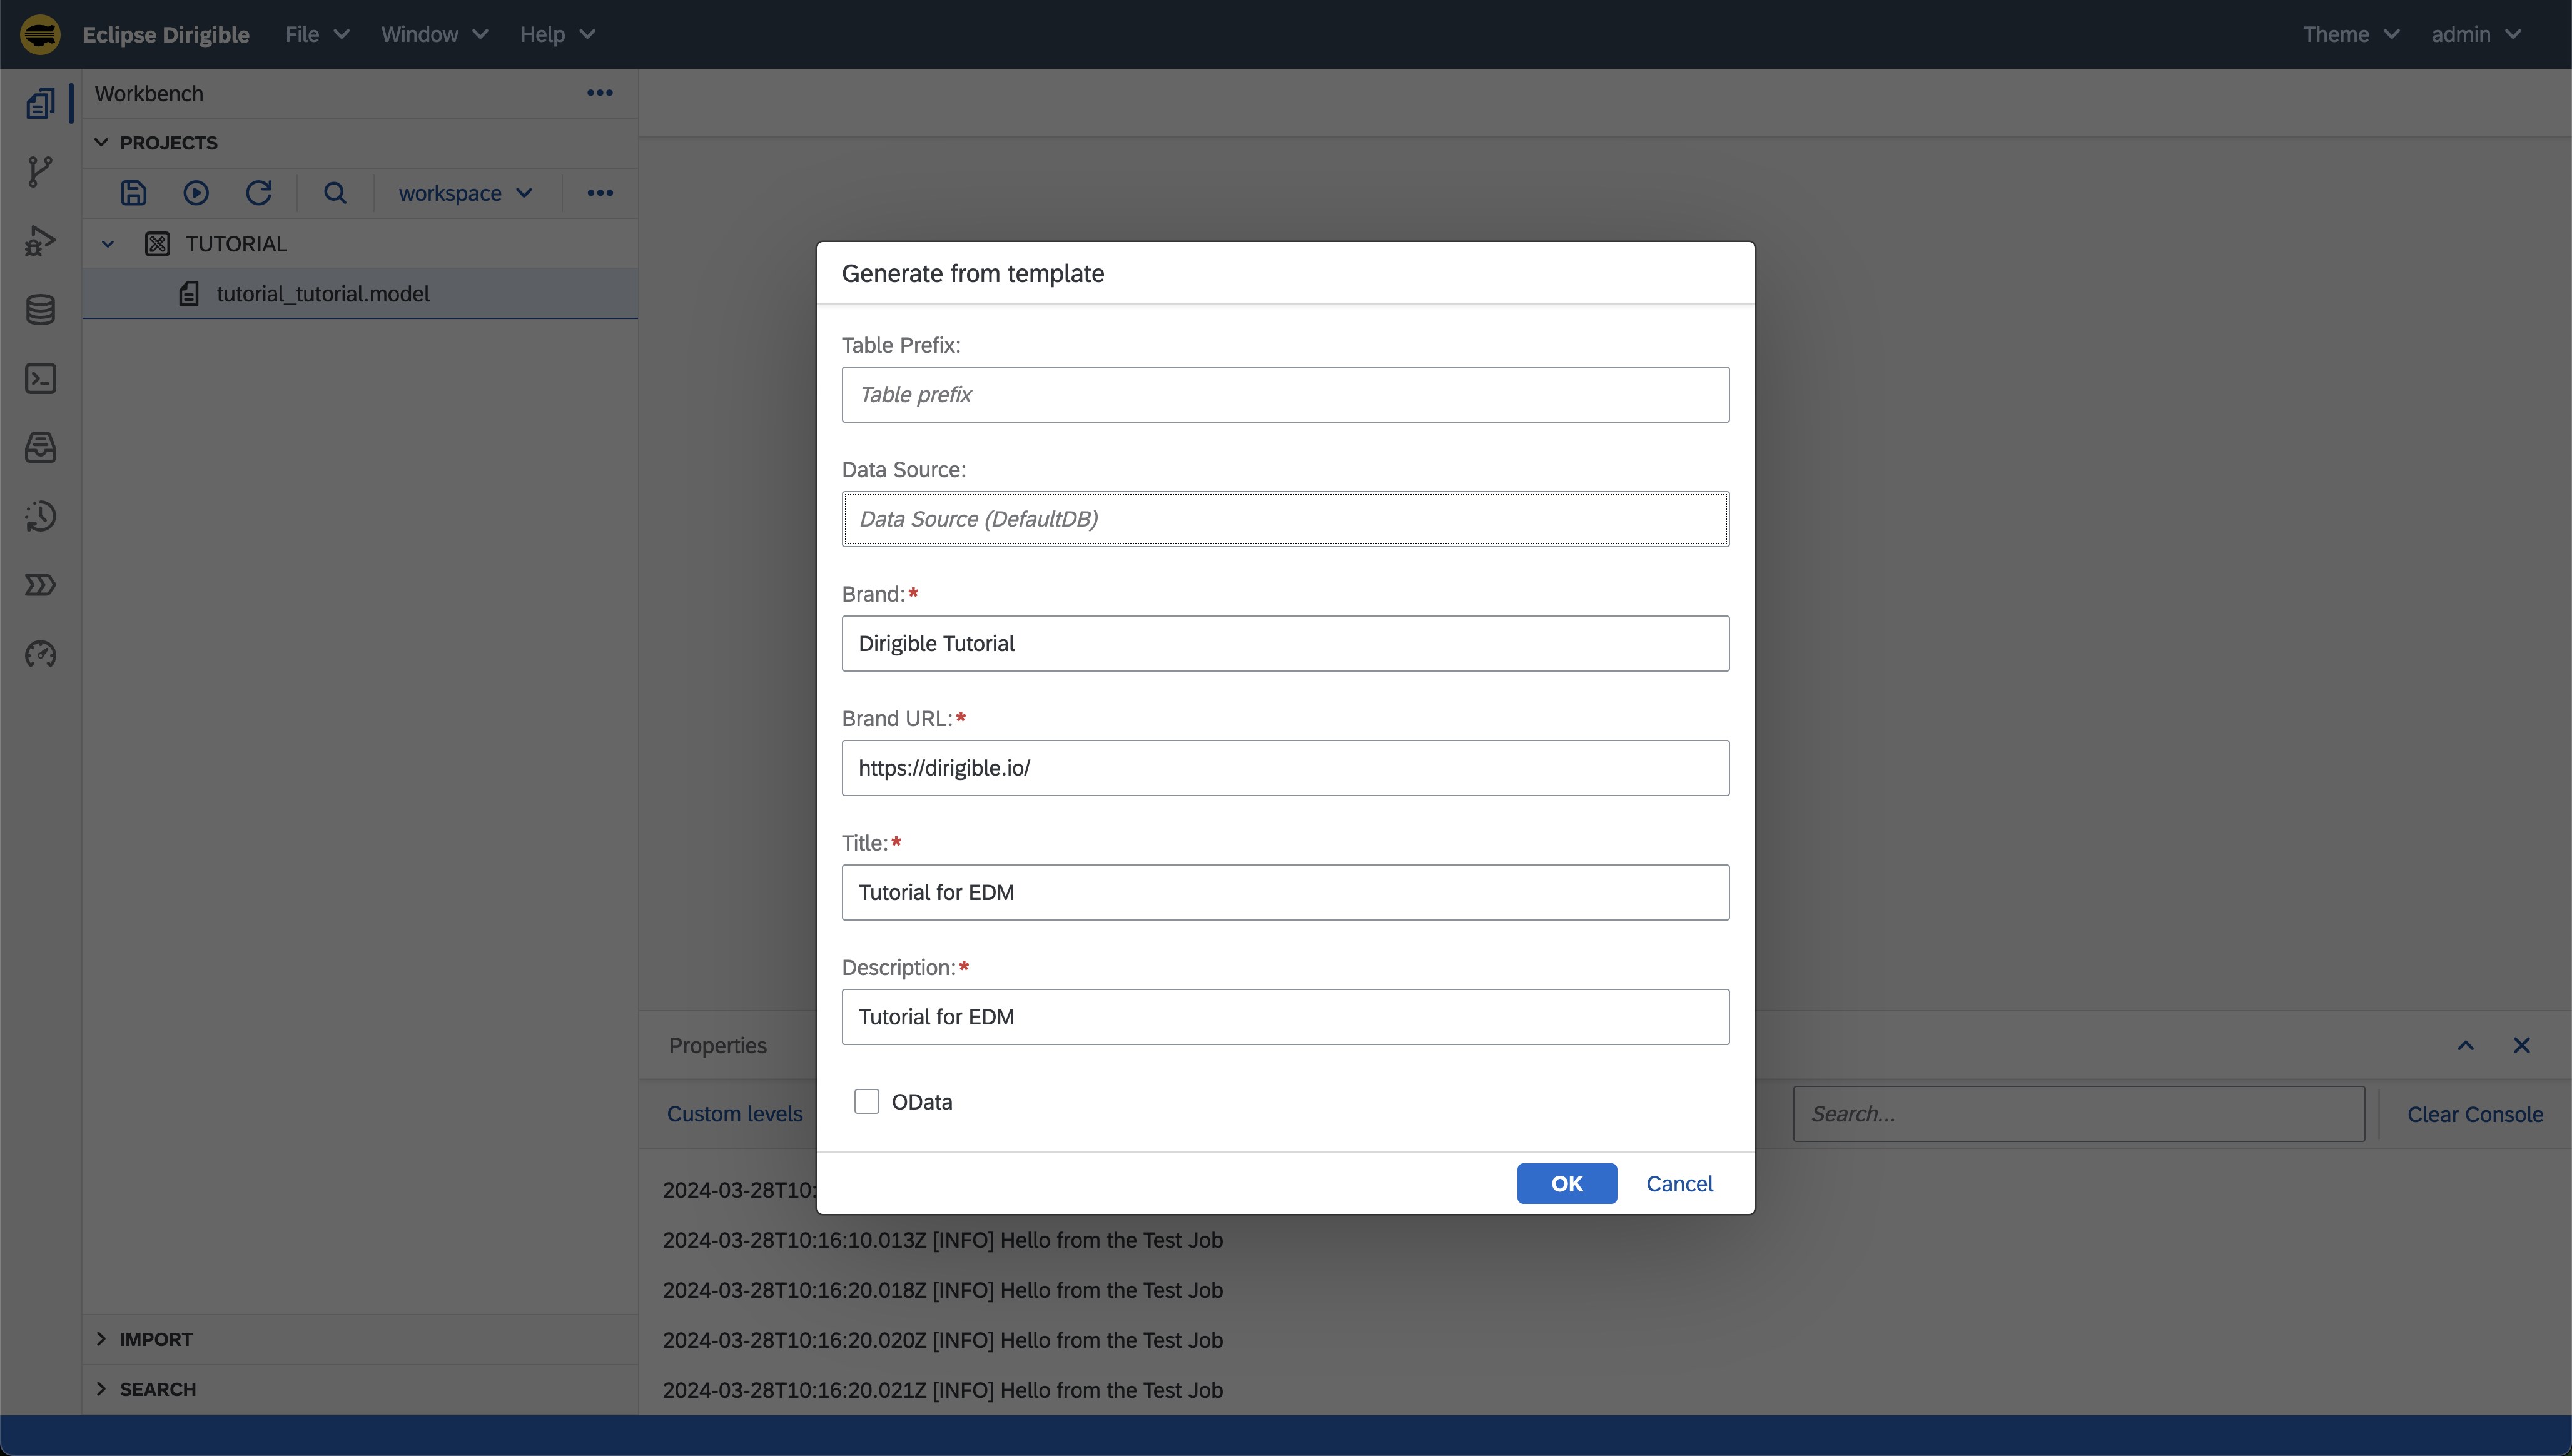Image resolution: width=2572 pixels, height=1456 pixels.
Task: Click the Data Source input field
Action: click(x=1285, y=519)
